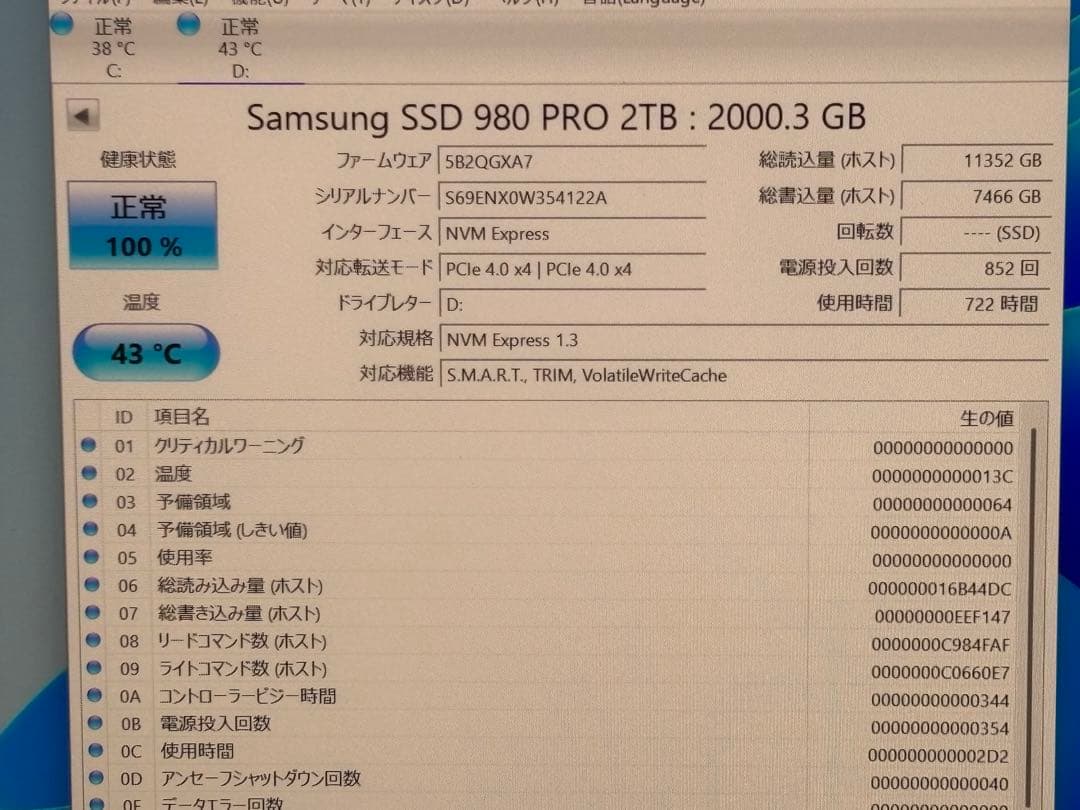This screenshot has width=1080, height=810.
Task: Click the 項目名 column header
Action: (x=181, y=417)
